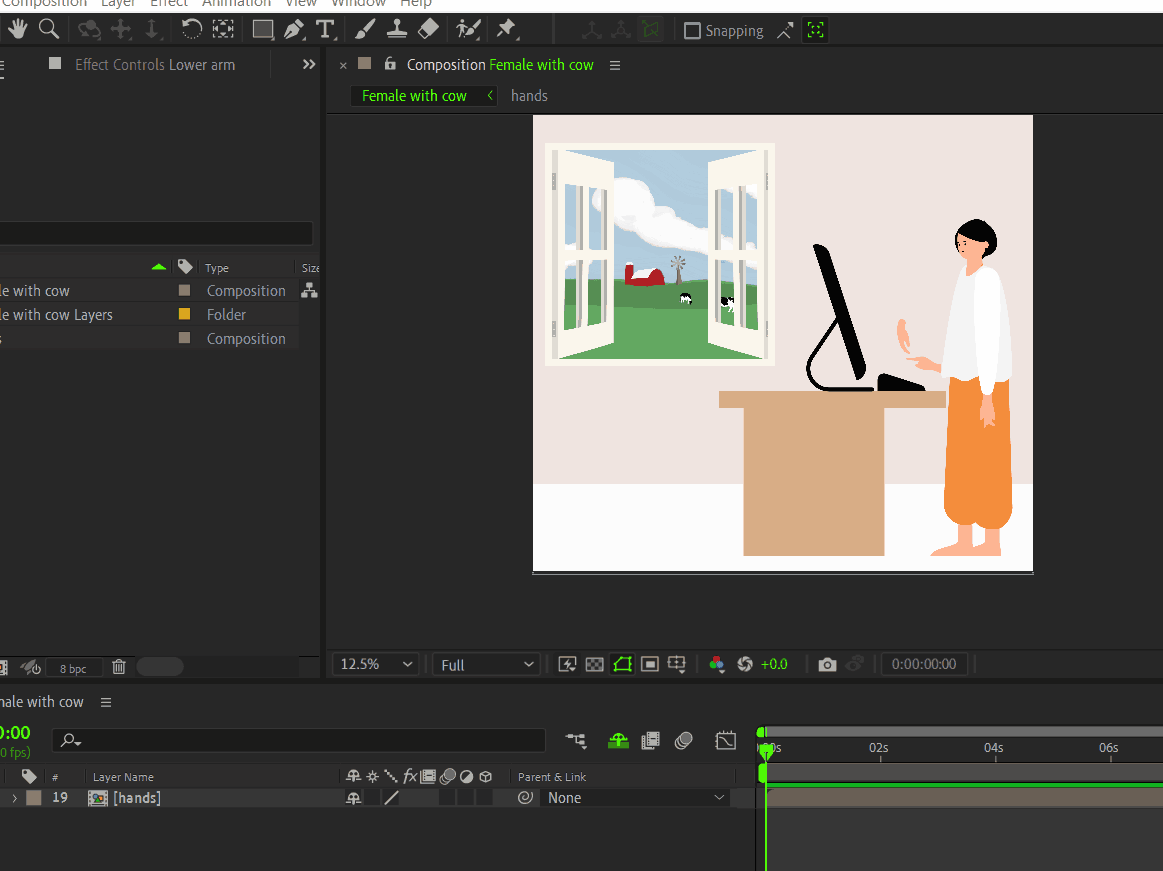
Task: Click the parent pick whip for hands layer
Action: pyautogui.click(x=525, y=798)
